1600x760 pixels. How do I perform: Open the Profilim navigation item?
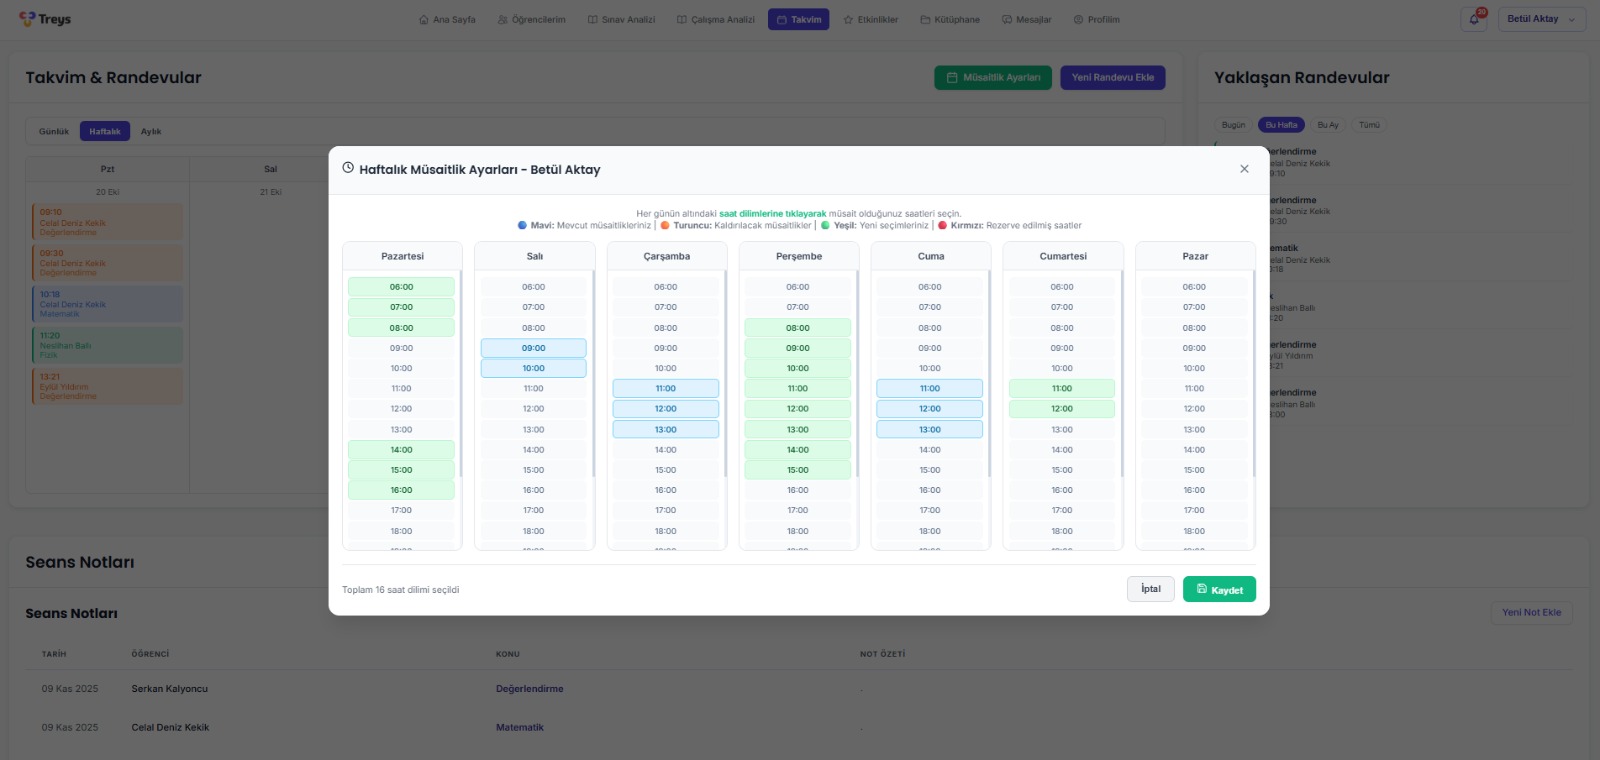point(1096,19)
